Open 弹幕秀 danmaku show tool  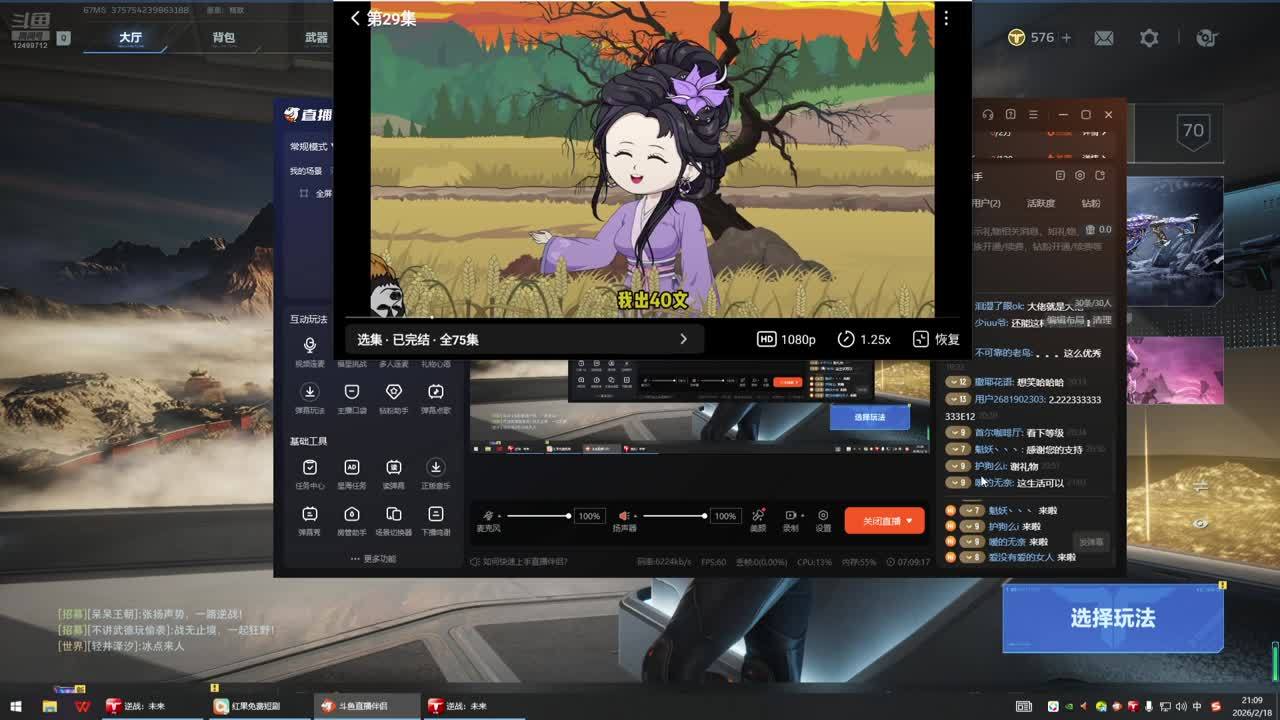tap(310, 520)
